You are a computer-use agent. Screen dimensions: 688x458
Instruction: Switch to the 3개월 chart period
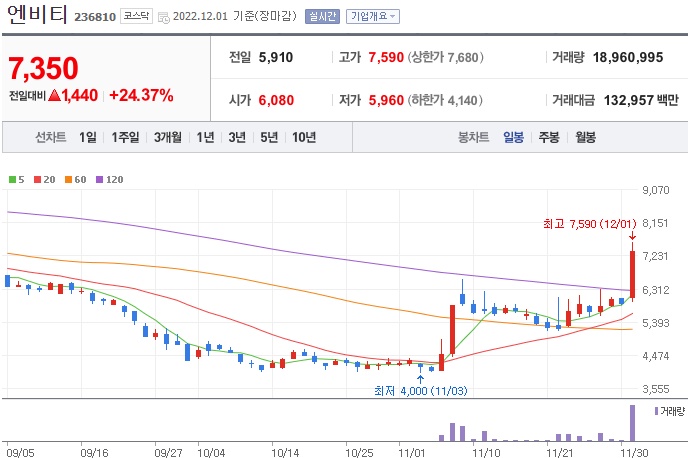tap(169, 137)
